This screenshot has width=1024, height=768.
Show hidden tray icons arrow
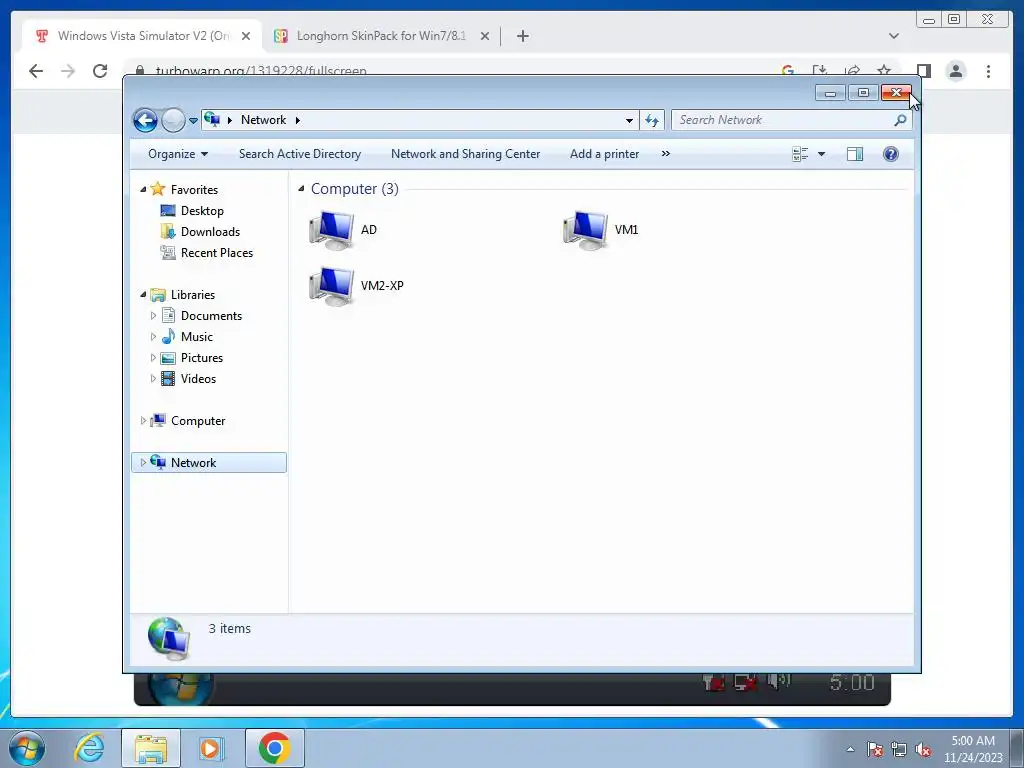point(850,749)
